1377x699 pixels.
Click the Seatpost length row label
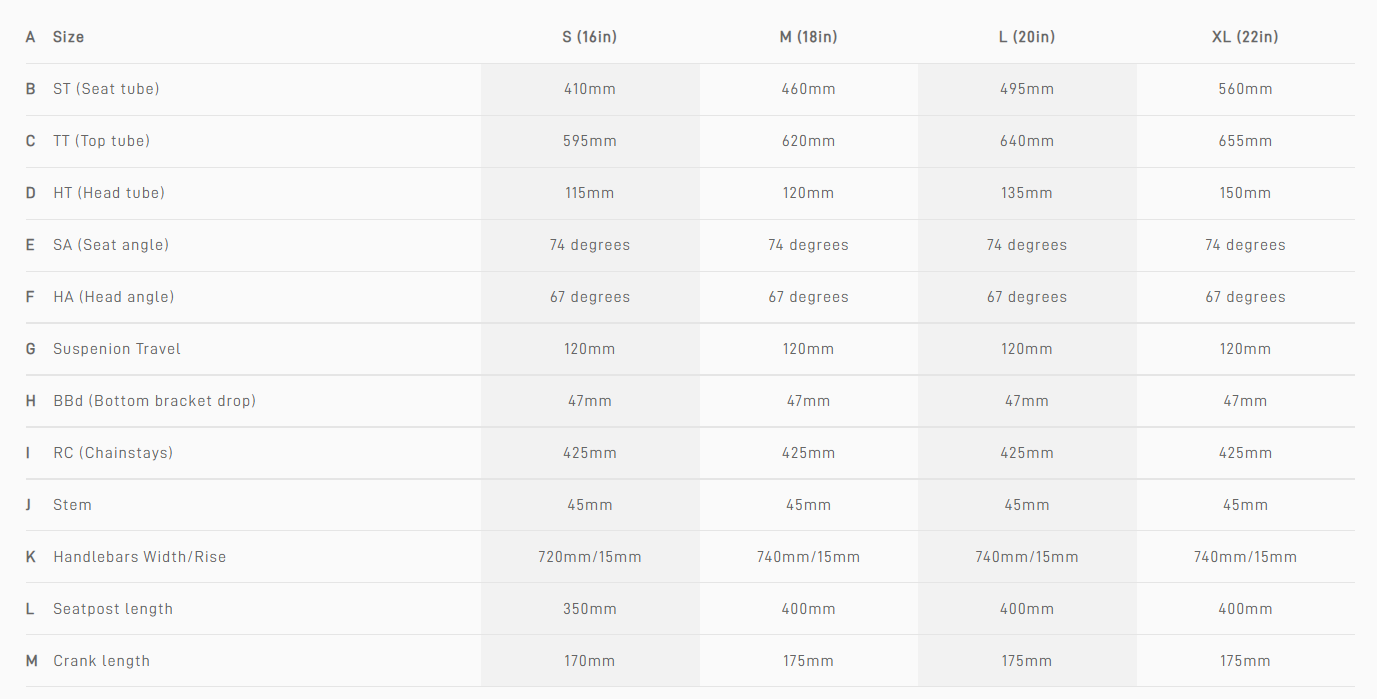point(113,609)
